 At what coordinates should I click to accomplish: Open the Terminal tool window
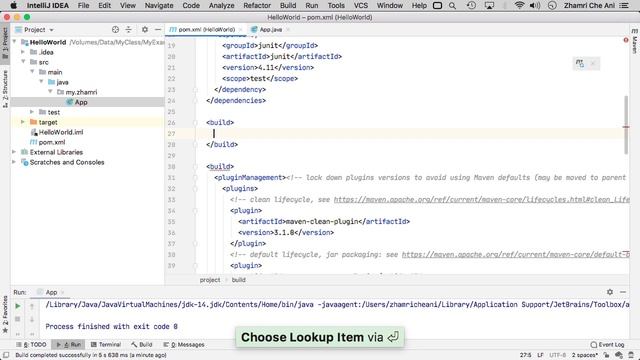tap(106, 344)
